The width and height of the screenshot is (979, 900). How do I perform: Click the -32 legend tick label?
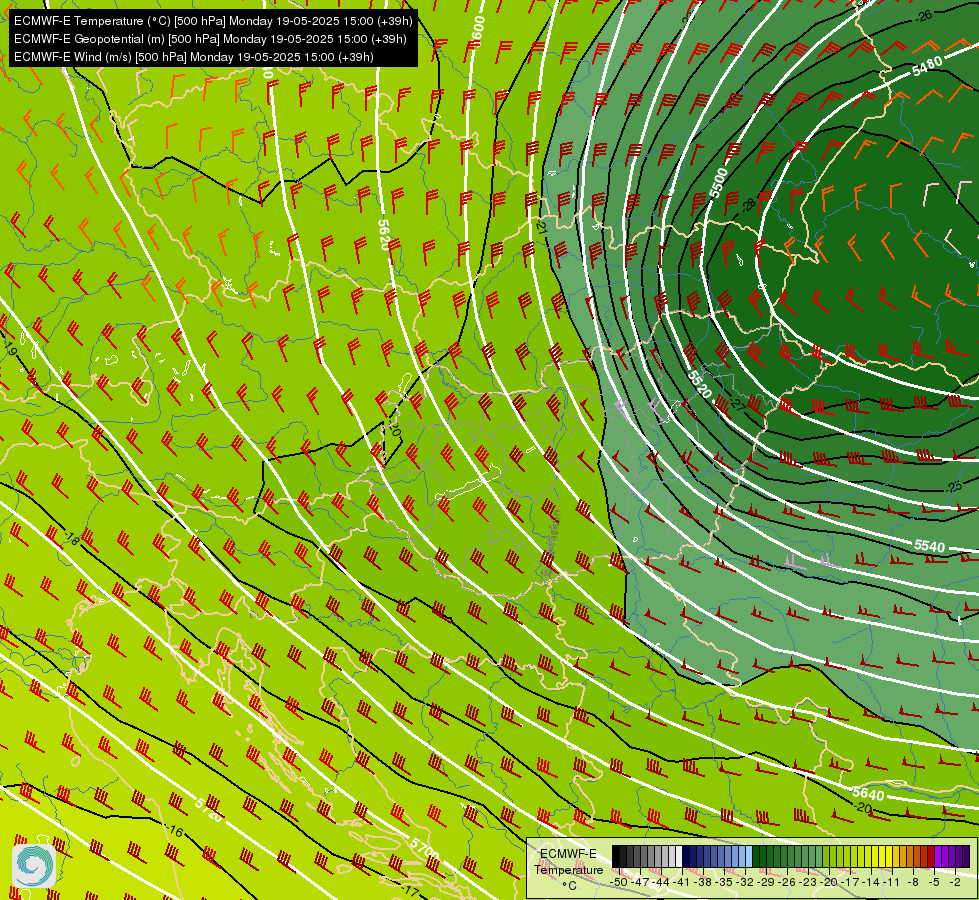point(745,882)
